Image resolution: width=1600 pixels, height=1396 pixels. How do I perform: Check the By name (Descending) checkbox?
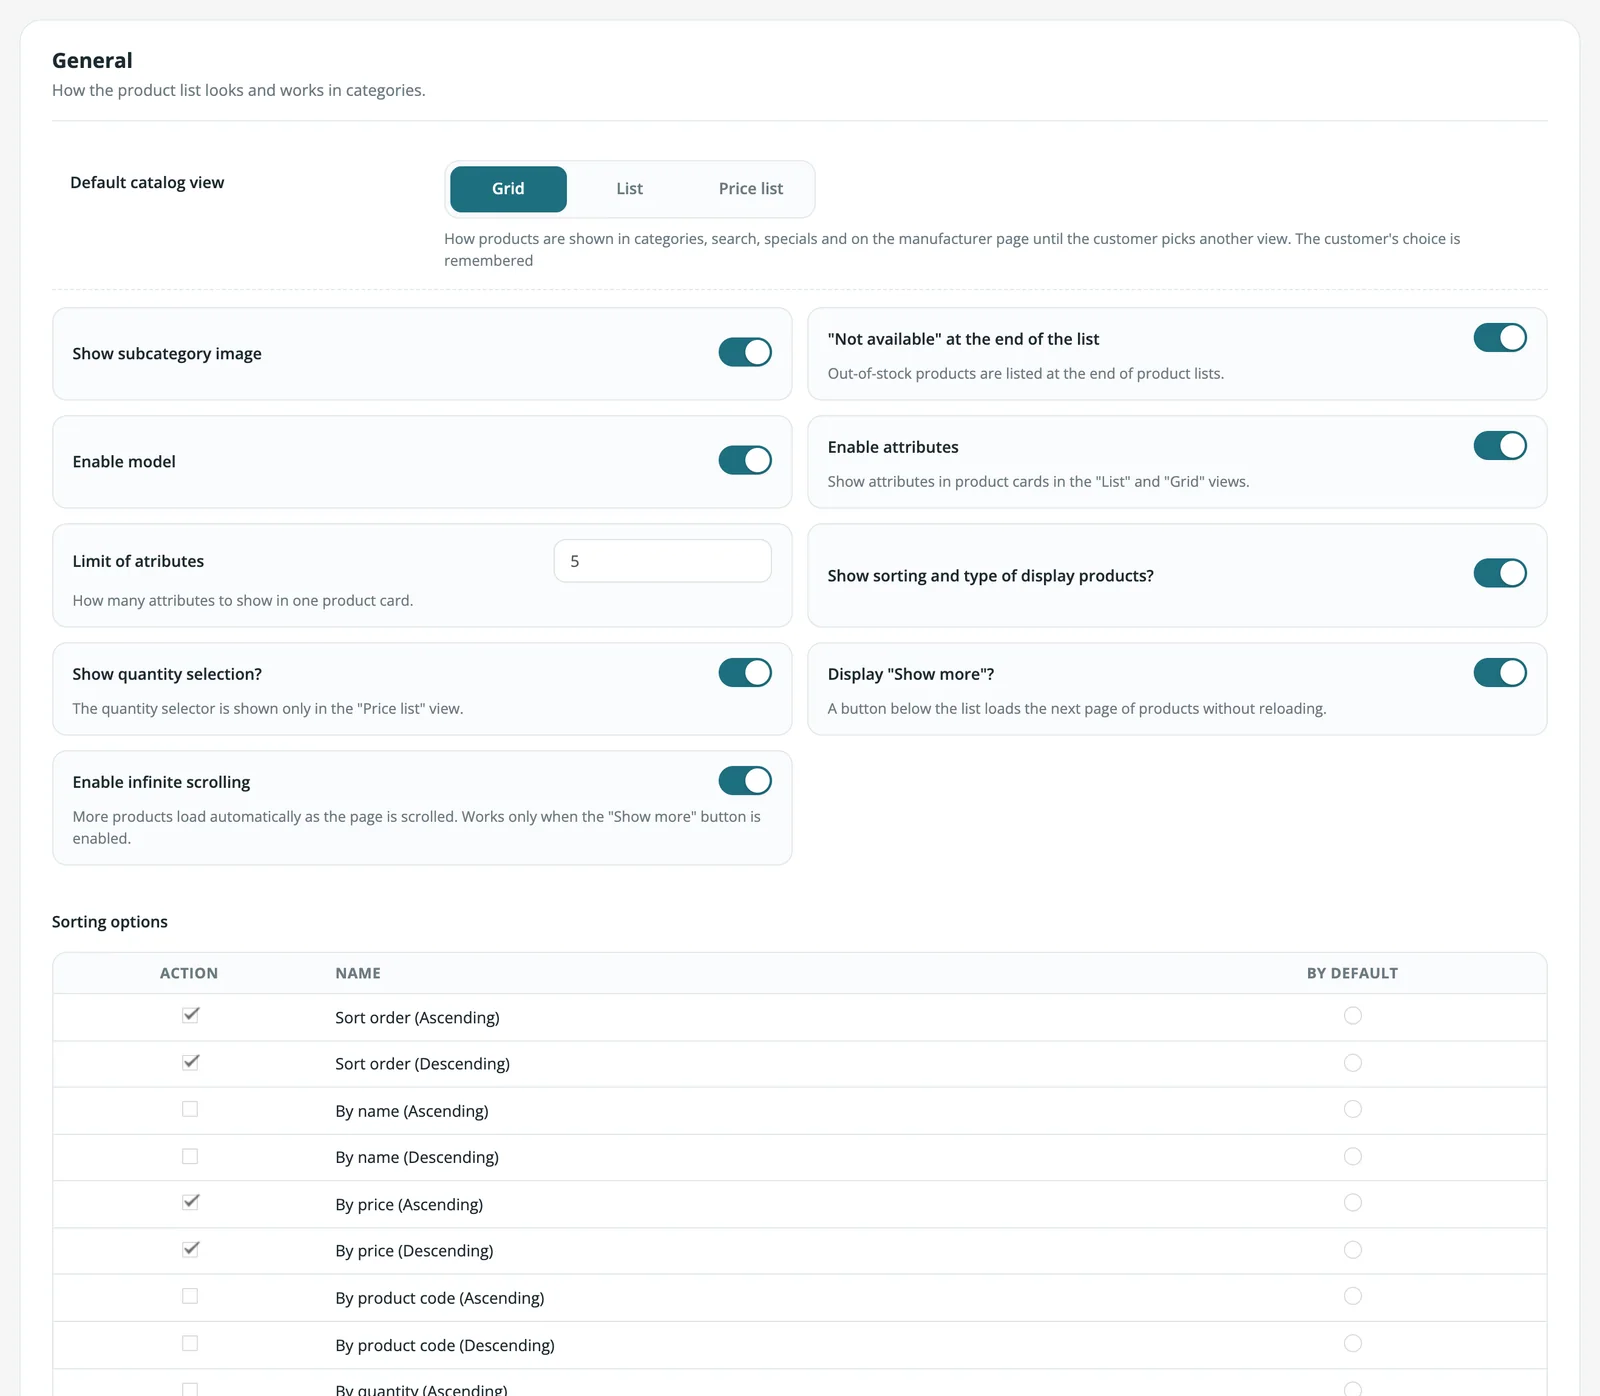click(190, 1156)
